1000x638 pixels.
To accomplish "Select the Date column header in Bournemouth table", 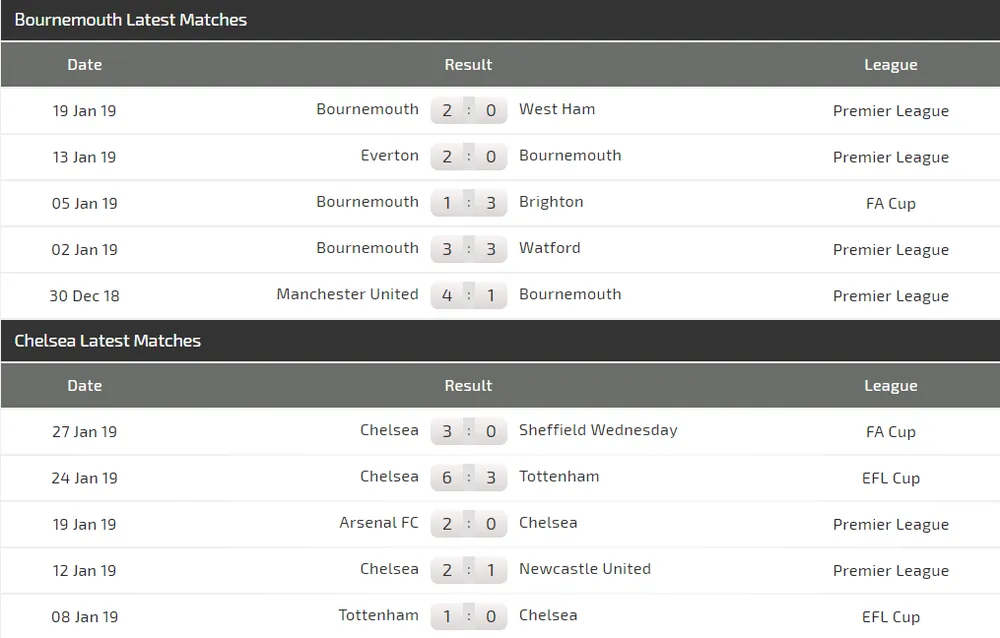I will pyautogui.click(x=85, y=64).
